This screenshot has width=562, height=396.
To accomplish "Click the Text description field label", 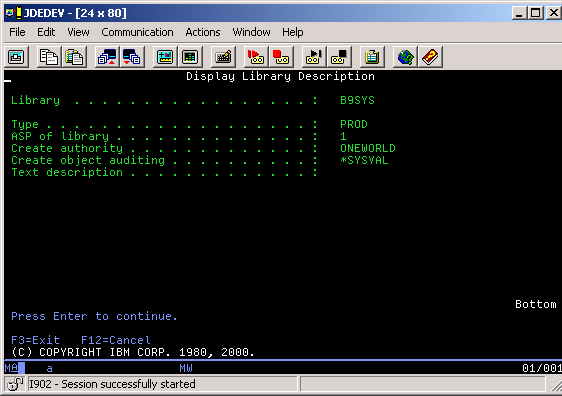I will point(67,172).
